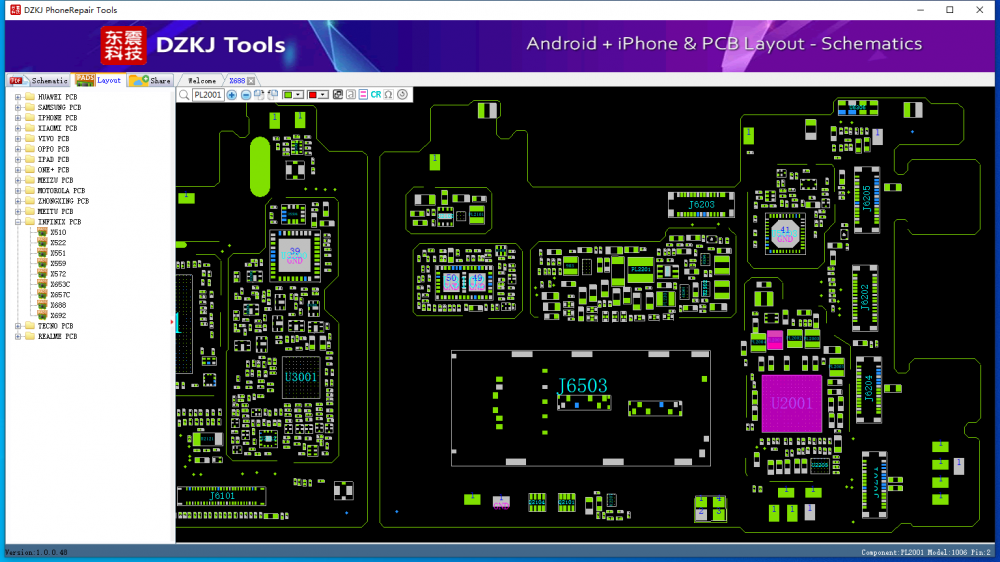Expand the SAMSUNG PCB folder

(18, 108)
